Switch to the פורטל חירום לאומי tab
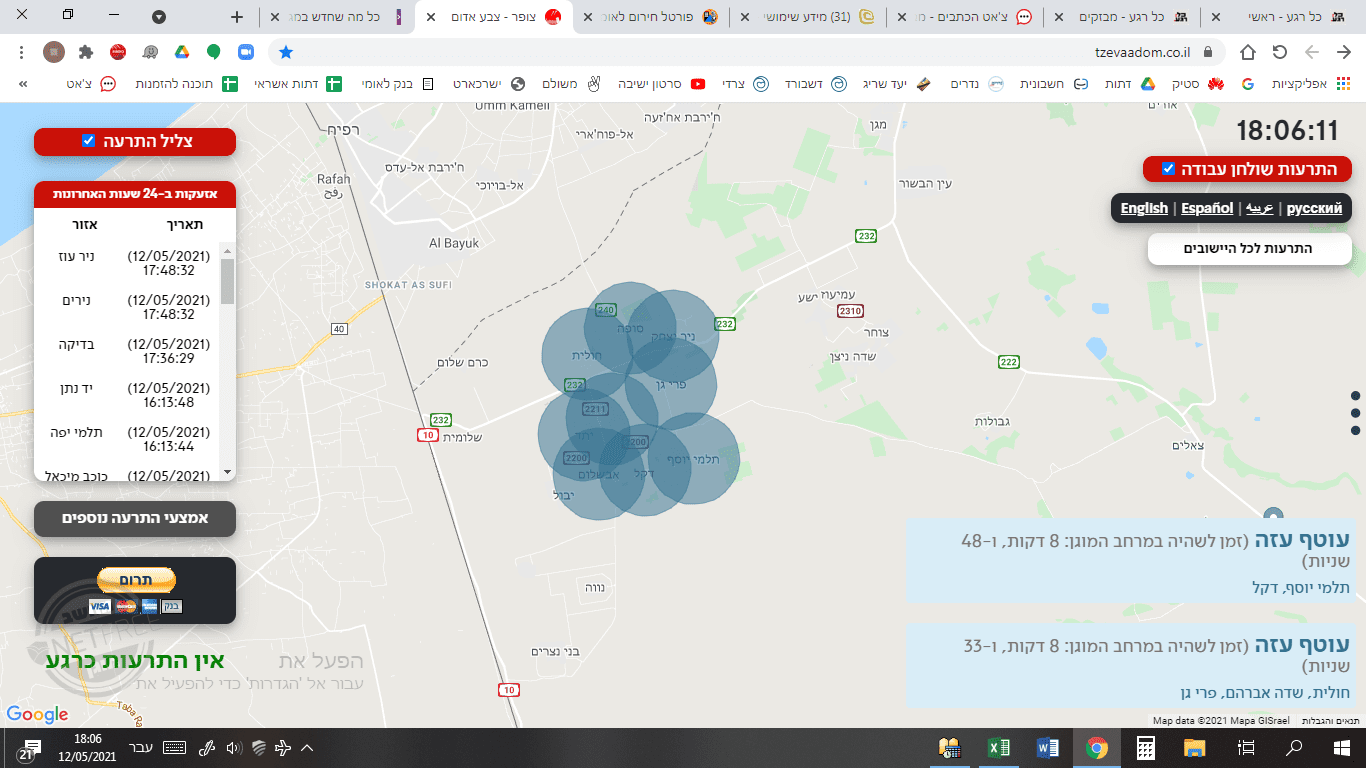 [x=652, y=17]
